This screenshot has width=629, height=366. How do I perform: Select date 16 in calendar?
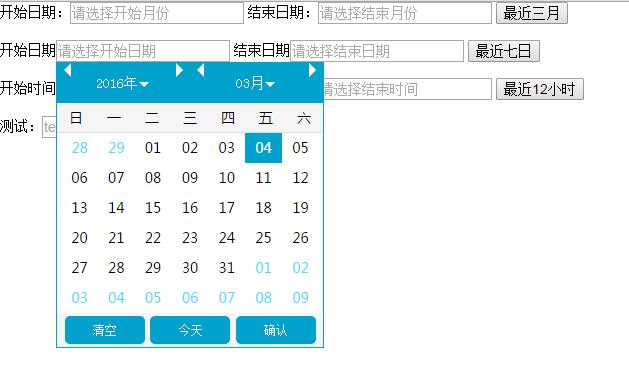click(x=190, y=208)
